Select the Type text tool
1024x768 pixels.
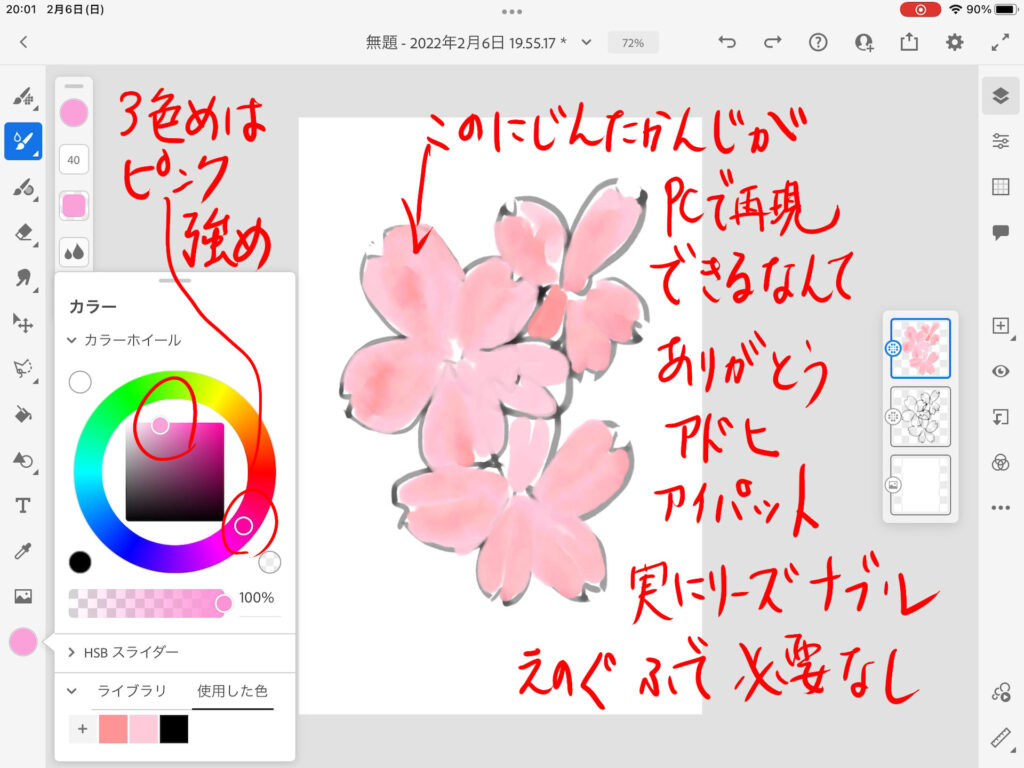[x=22, y=505]
